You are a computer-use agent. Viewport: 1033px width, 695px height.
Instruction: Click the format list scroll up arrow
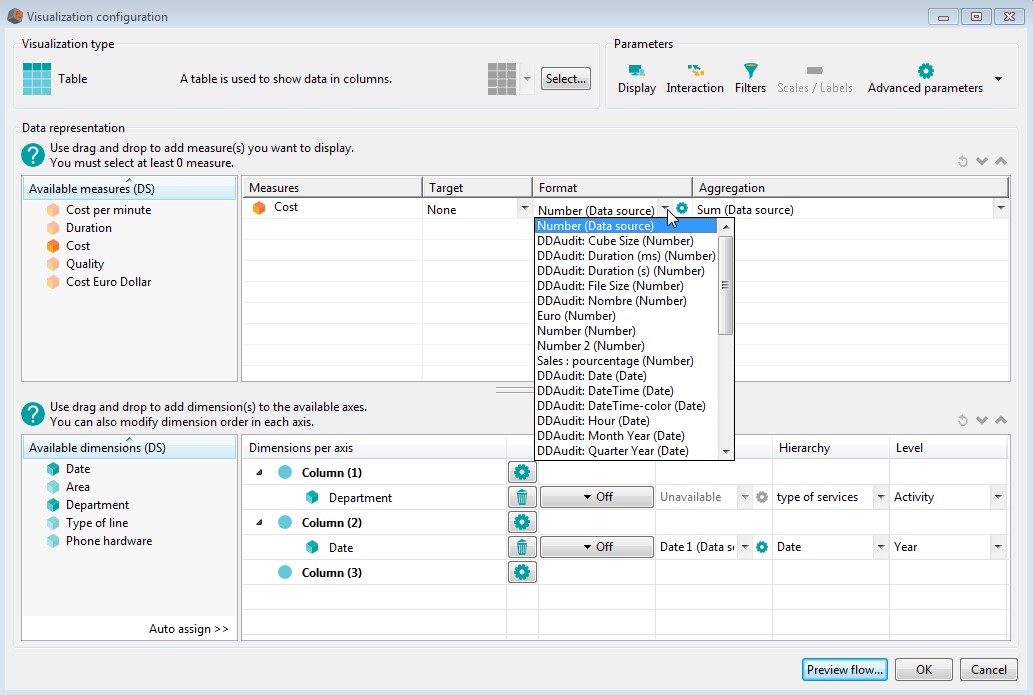coord(725,227)
